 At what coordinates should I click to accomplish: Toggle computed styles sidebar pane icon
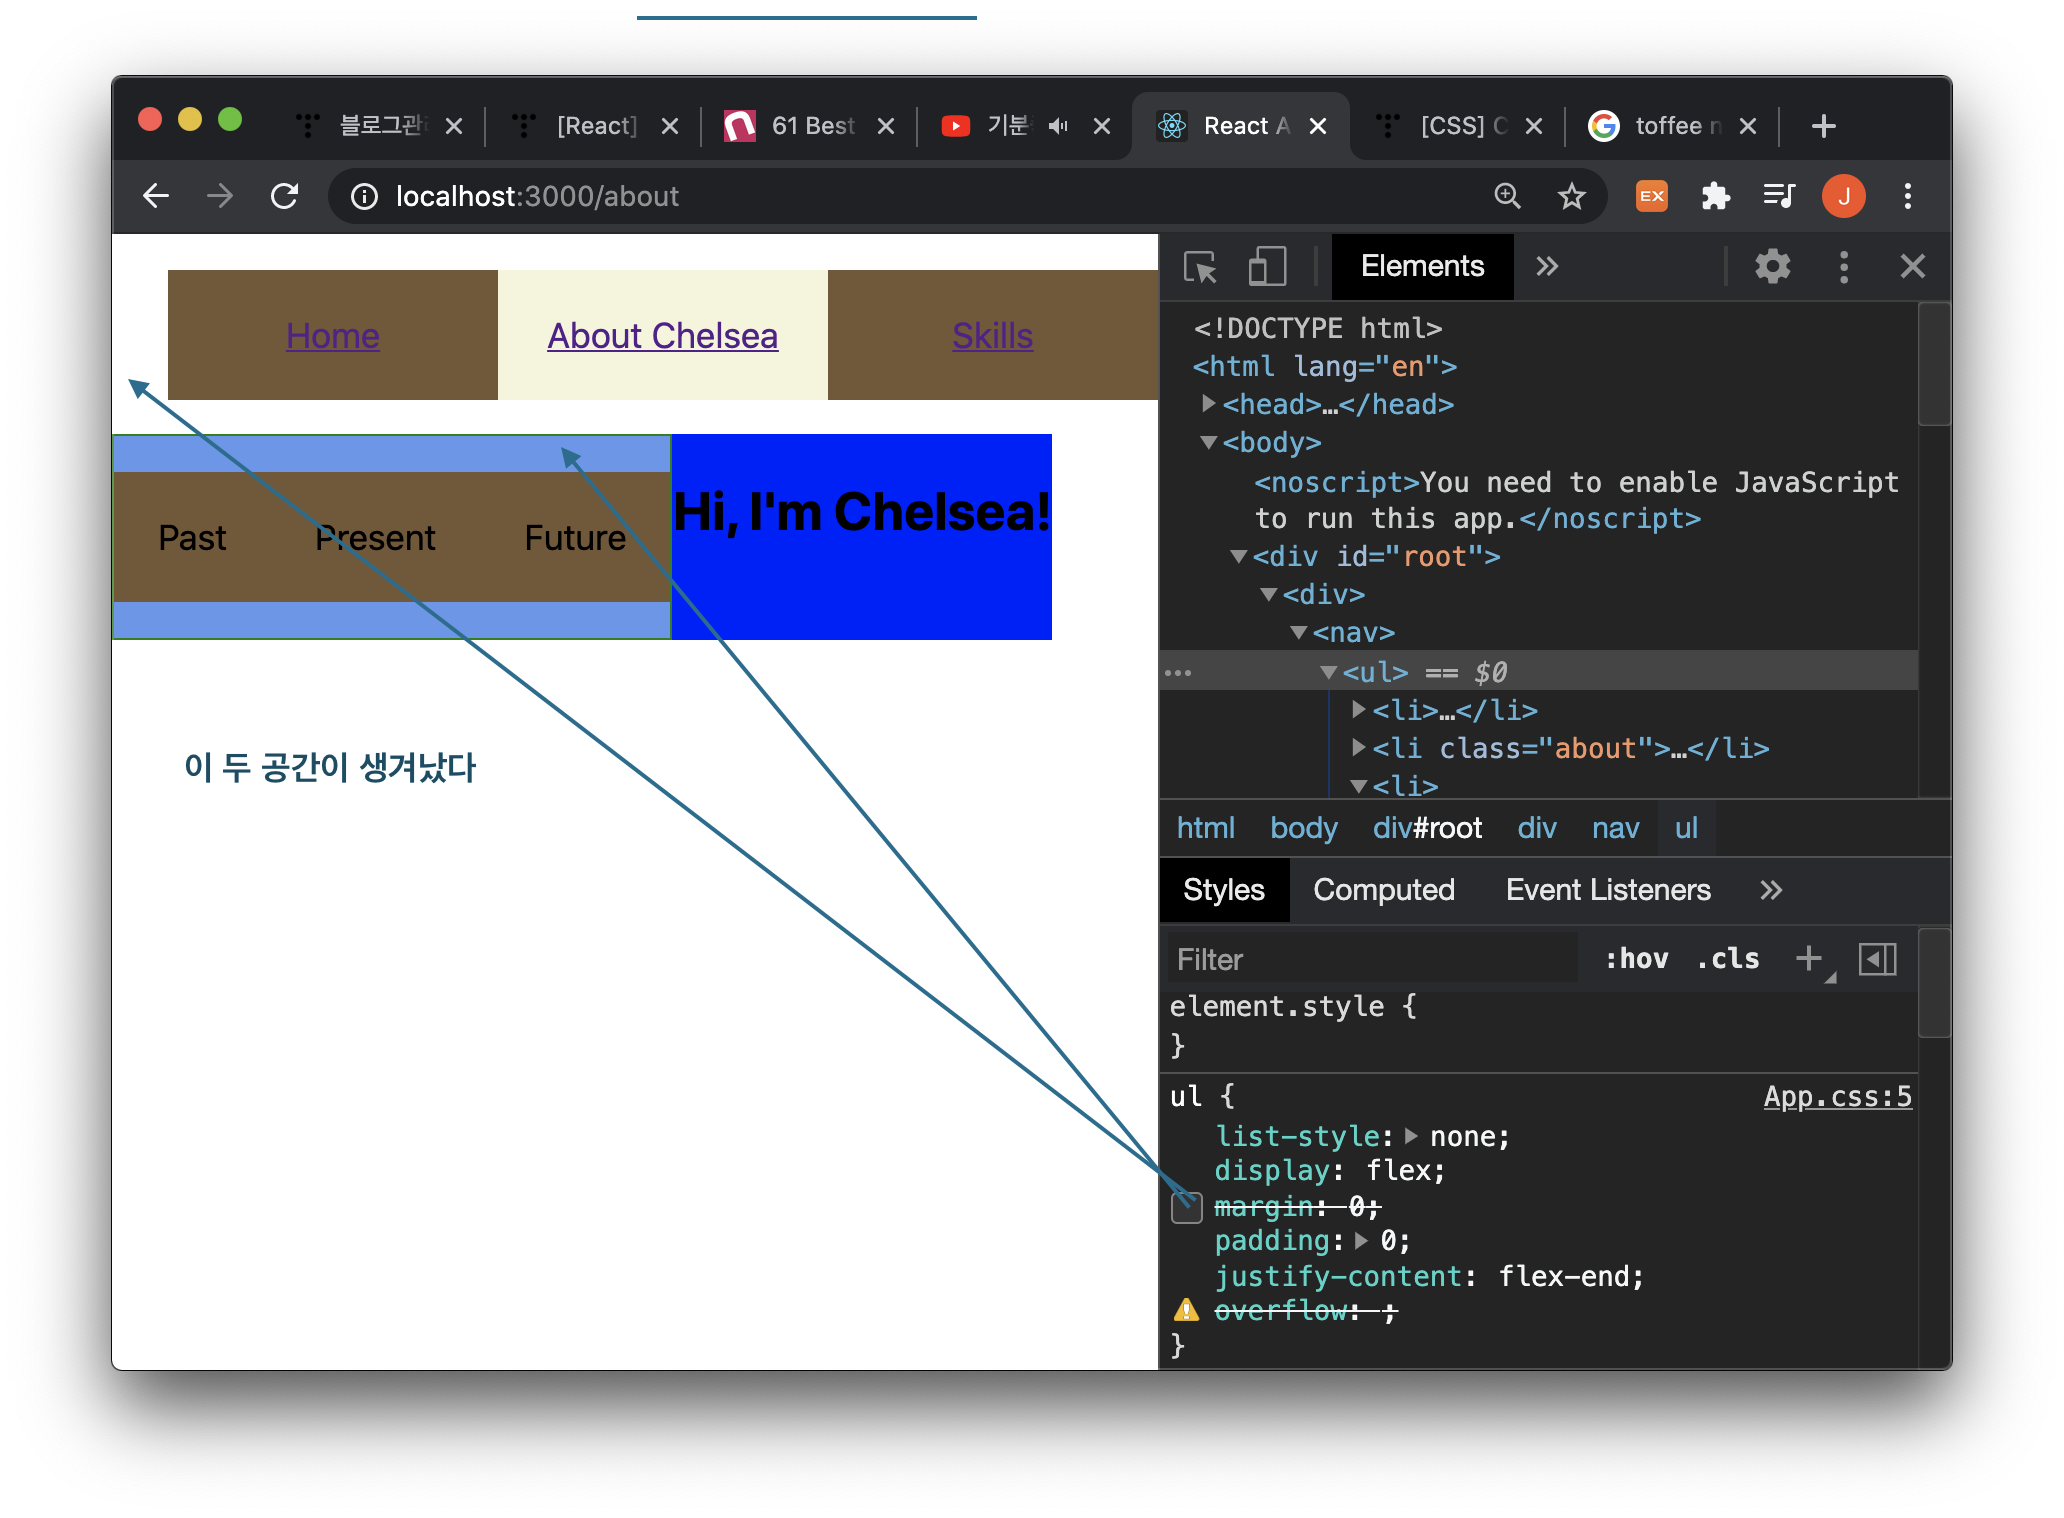[1877, 959]
